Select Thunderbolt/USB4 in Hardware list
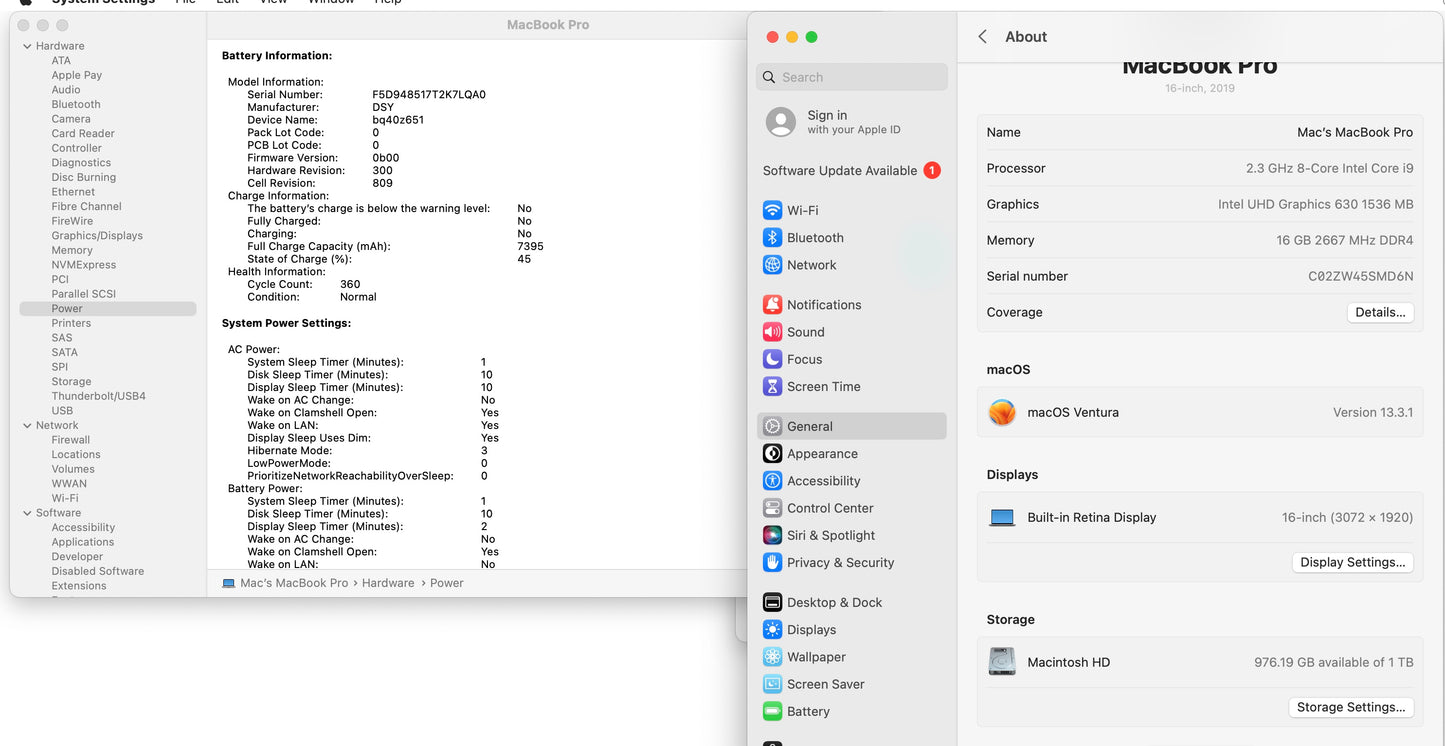 click(98, 396)
